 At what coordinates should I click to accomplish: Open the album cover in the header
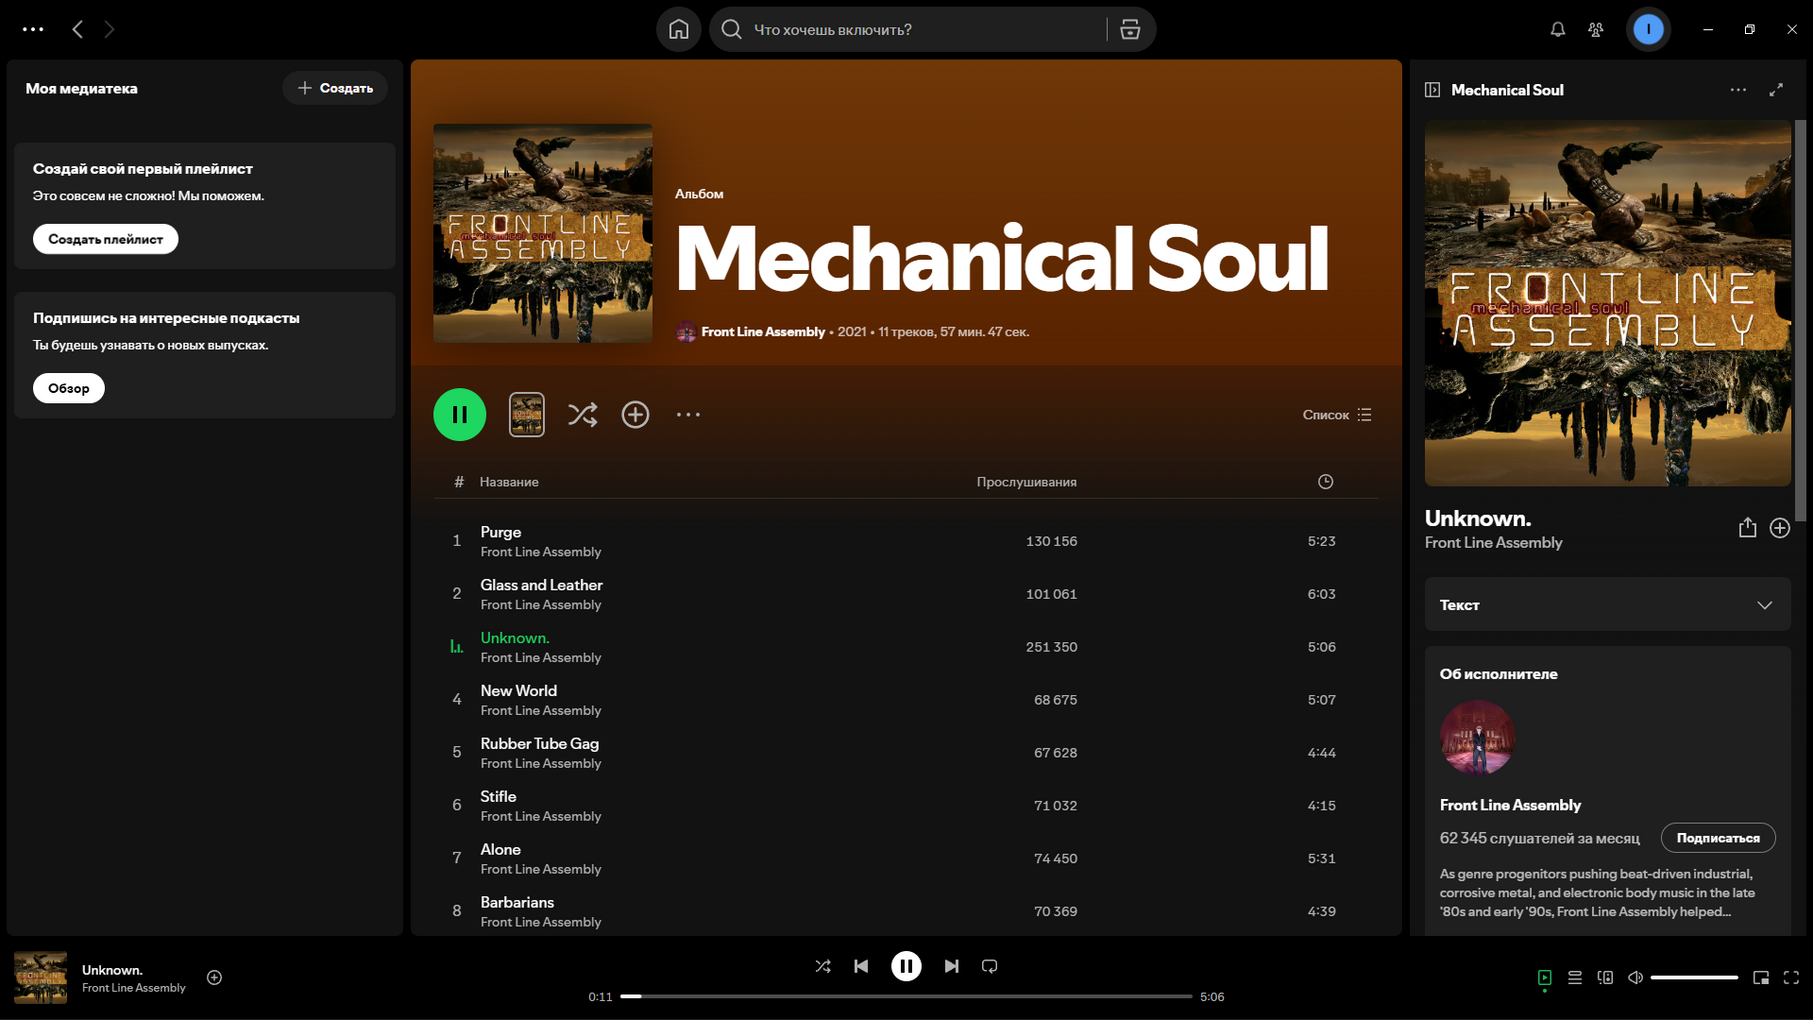coord(543,234)
